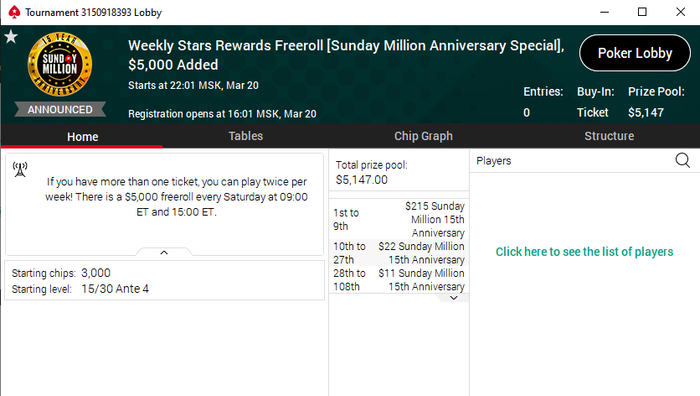The width and height of the screenshot is (700, 396).
Task: Click the broadcast antenna announcement icon
Action: pyautogui.click(x=20, y=170)
